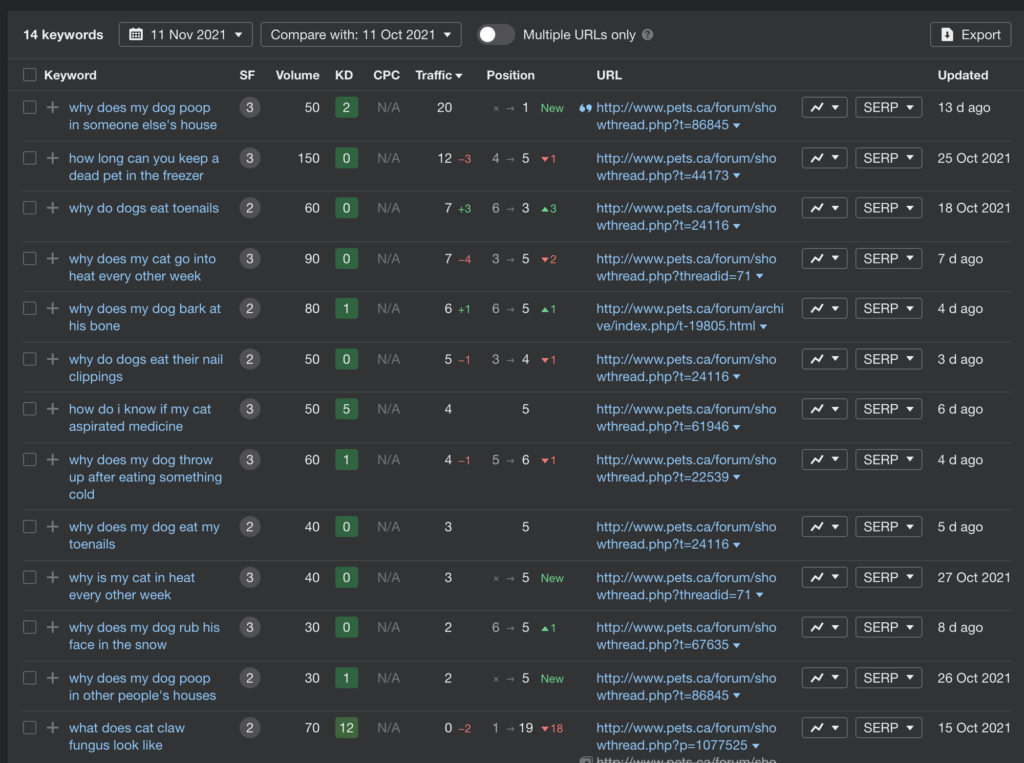The image size is (1024, 763).
Task: Open the SERP features badge for 'why do dogs eat toenails'
Action: 249,208
